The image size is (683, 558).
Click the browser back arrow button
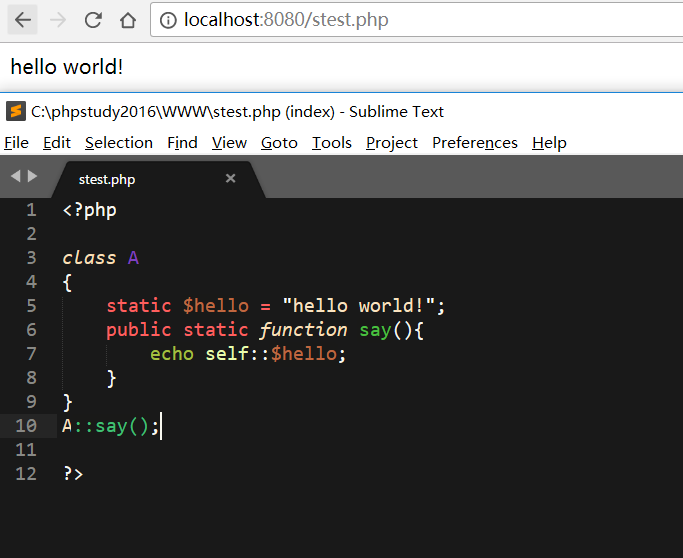(24, 20)
